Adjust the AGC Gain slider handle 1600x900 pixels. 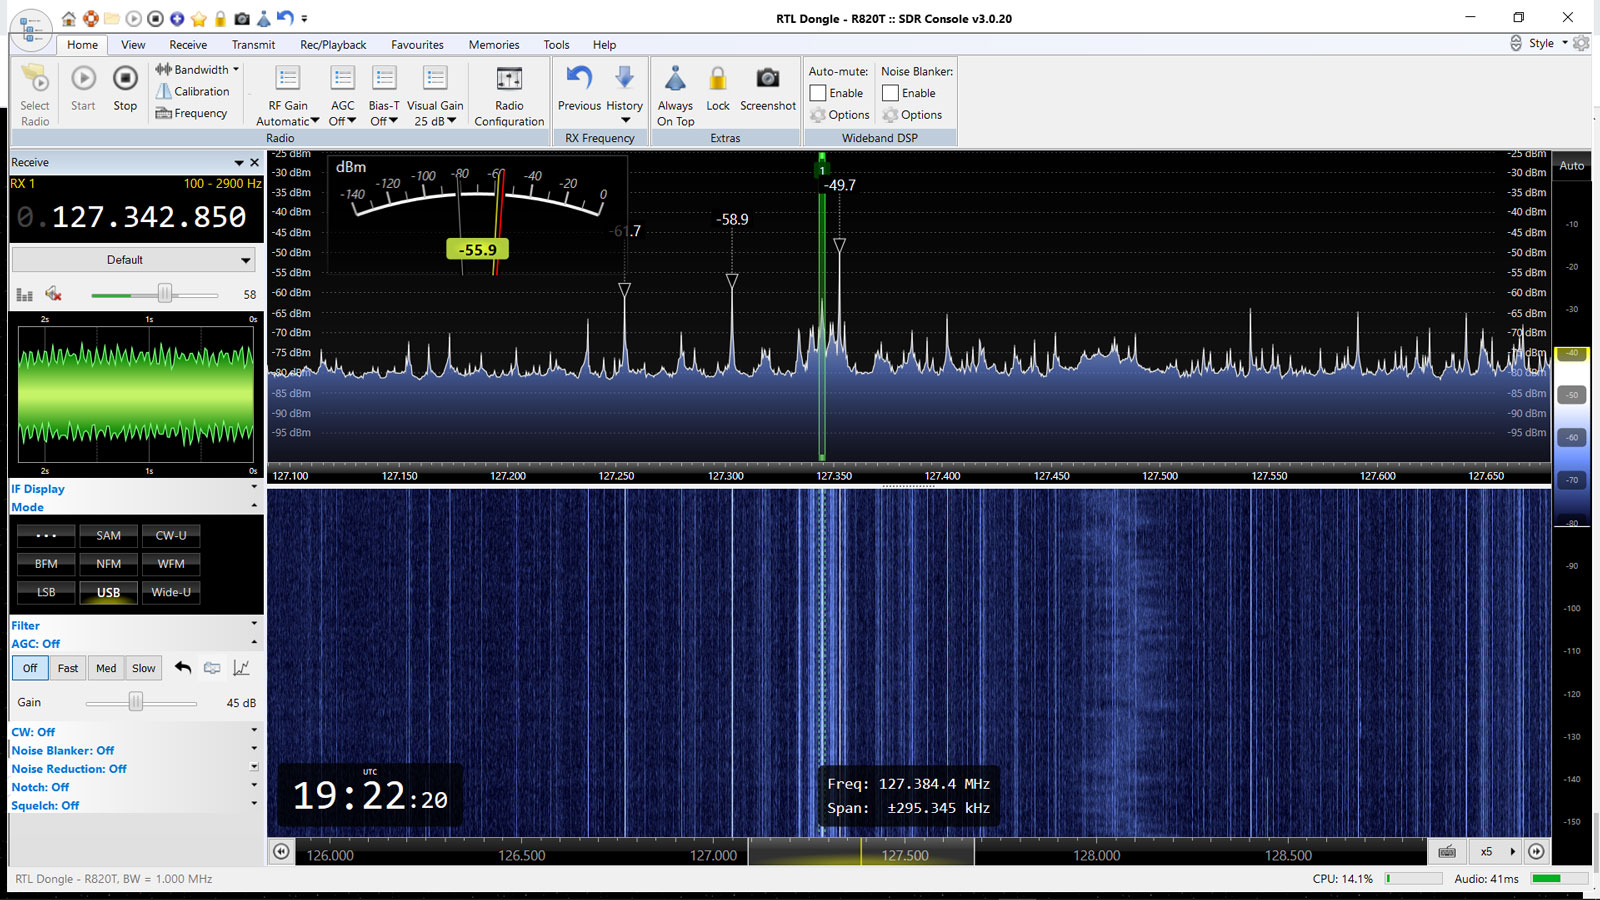pyautogui.click(x=136, y=702)
